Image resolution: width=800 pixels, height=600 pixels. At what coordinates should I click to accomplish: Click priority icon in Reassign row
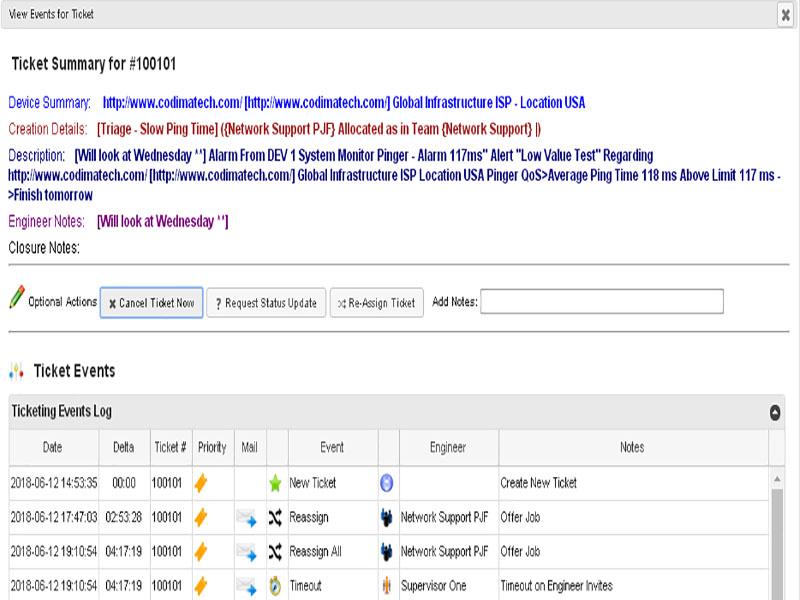[201, 517]
